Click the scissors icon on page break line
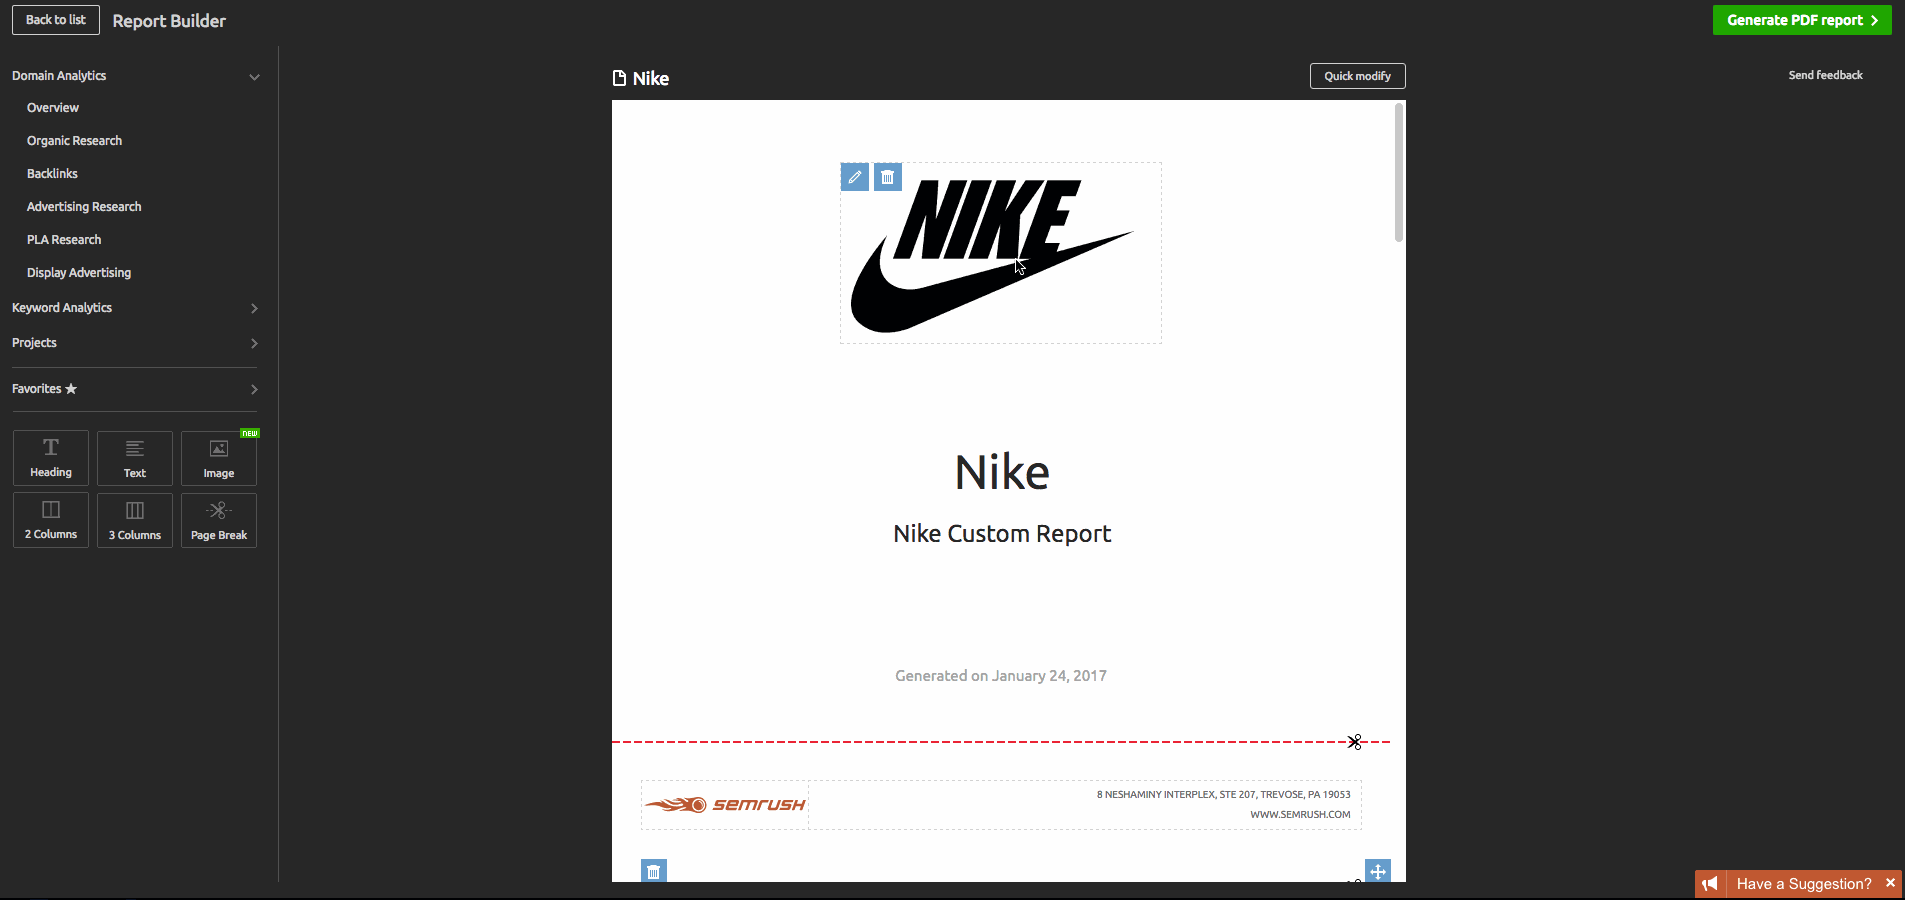 tap(1354, 742)
